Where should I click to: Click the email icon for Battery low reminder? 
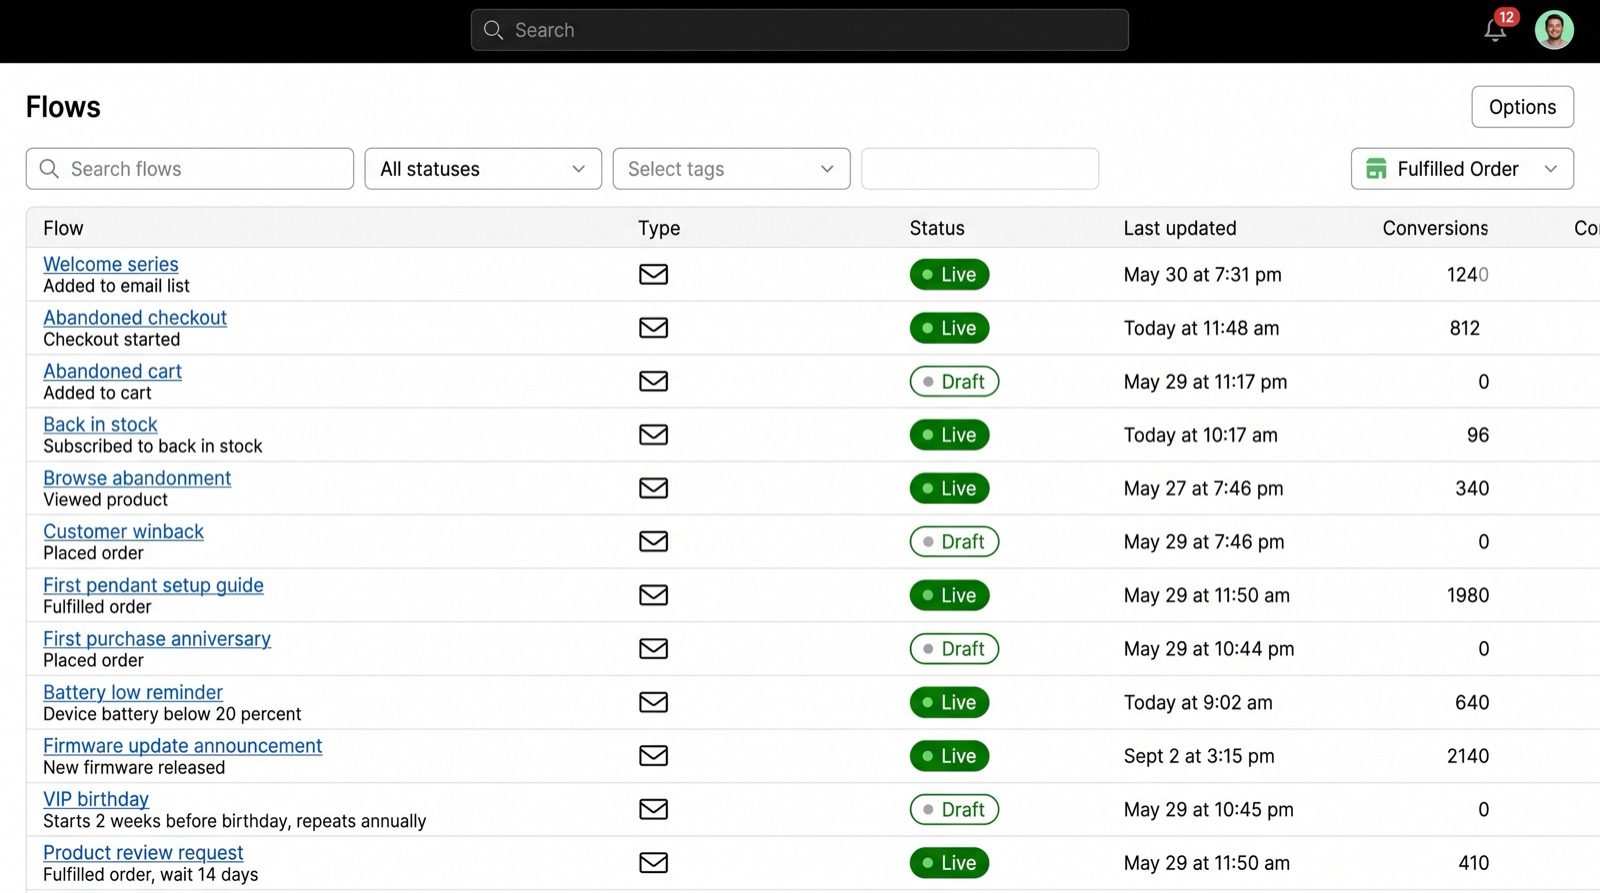point(653,702)
